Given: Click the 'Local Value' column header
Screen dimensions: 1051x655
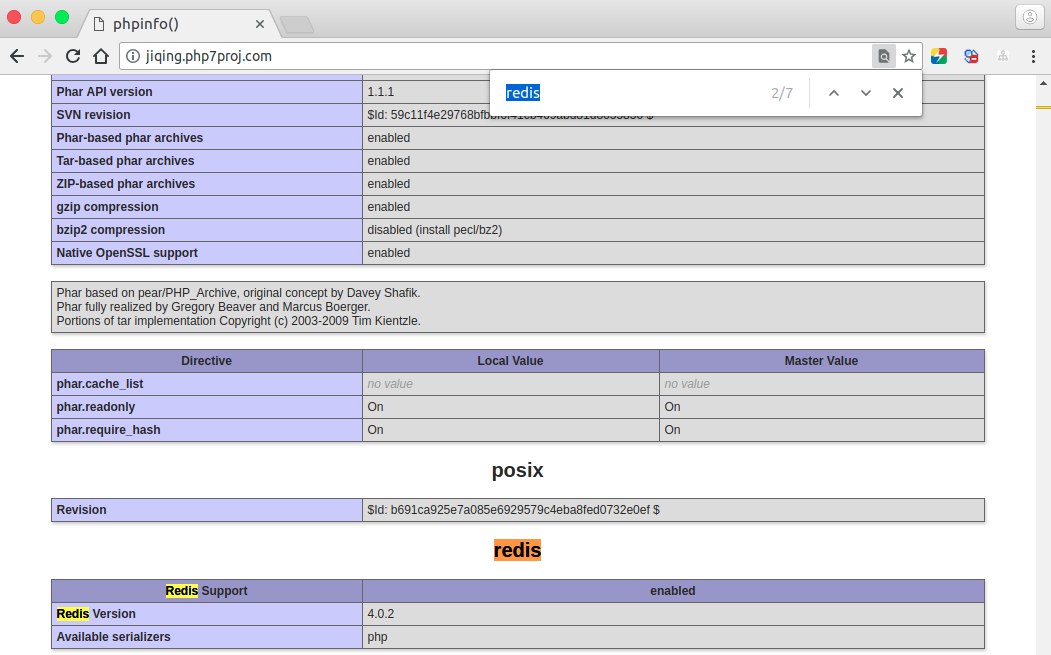Looking at the screenshot, I should 510,361.
